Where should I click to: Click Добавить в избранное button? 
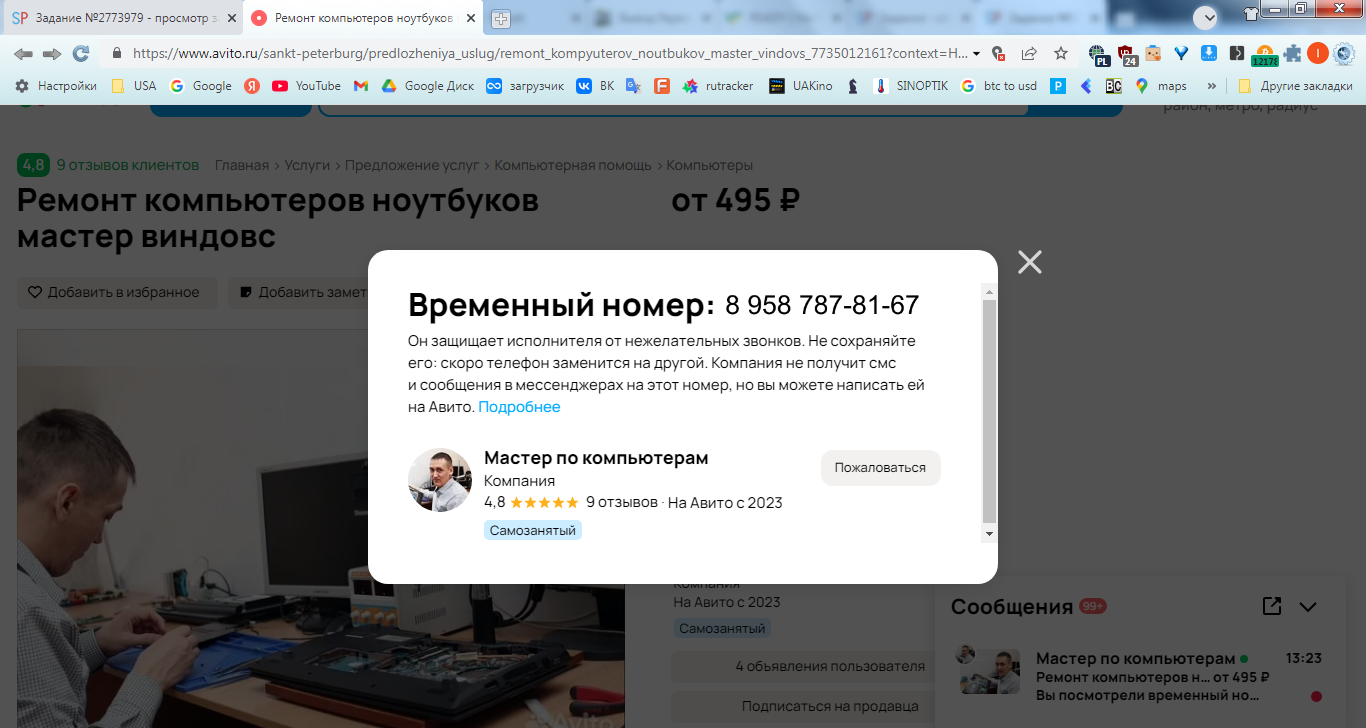coord(116,292)
